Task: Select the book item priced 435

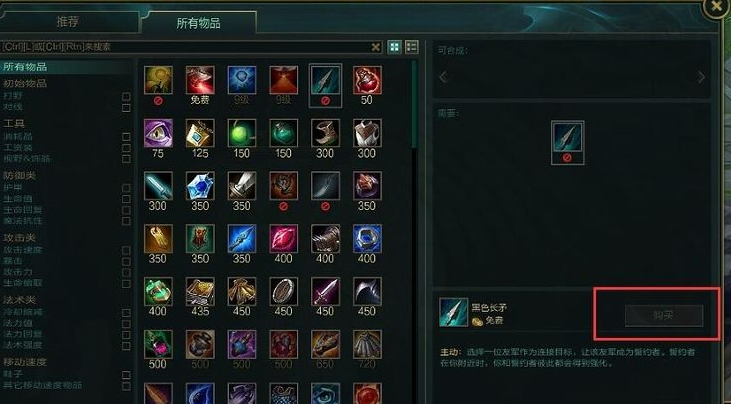Action: coord(200,291)
